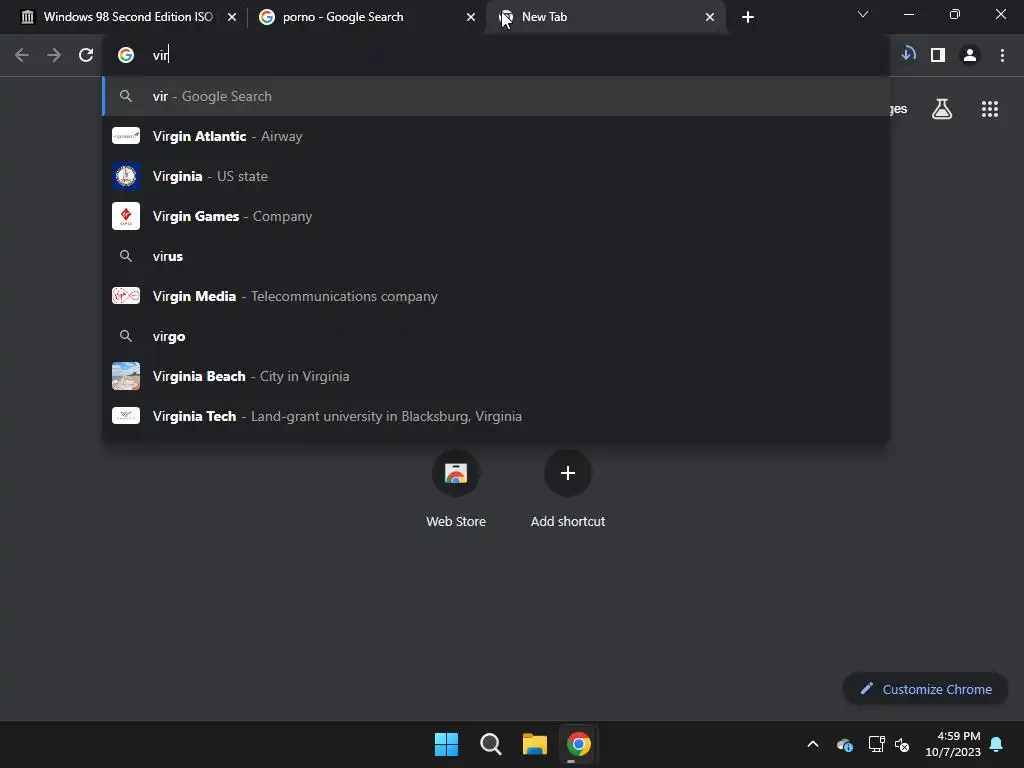This screenshot has width=1024, height=768.
Task: Open the Windows Start menu
Action: tap(447, 744)
